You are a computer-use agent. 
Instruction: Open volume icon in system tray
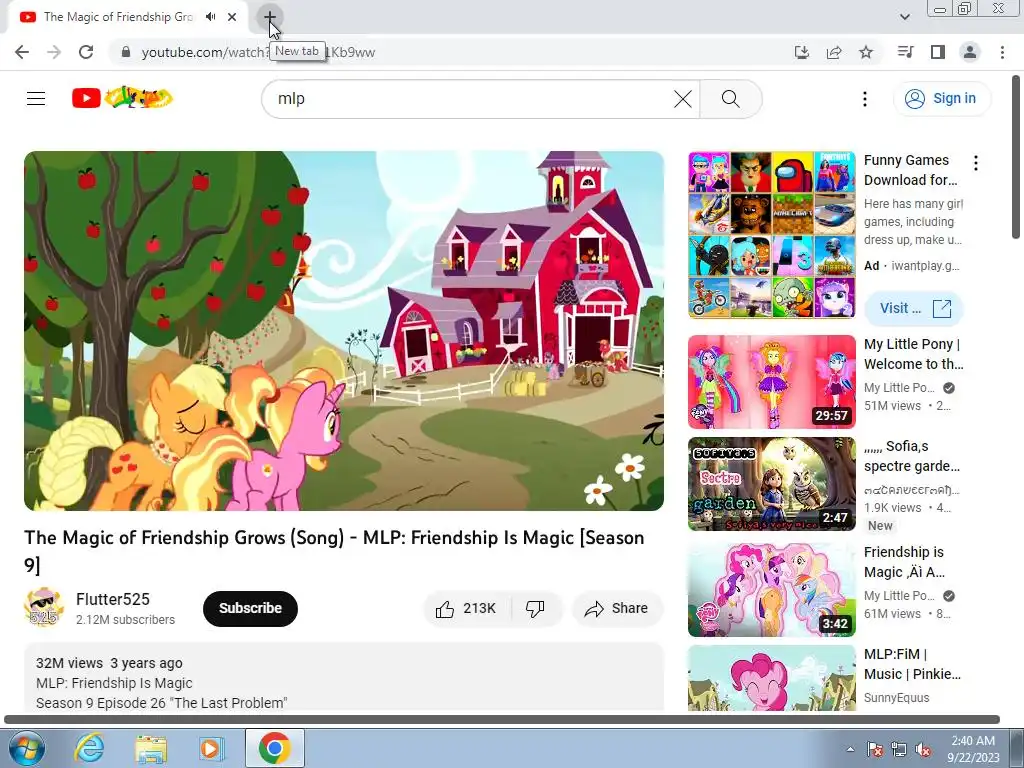coord(922,750)
